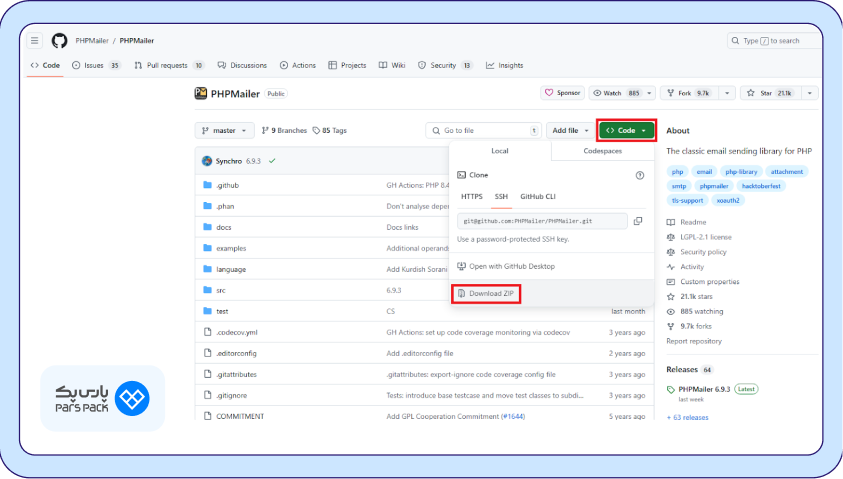Choose Open with GitHub Desktop
Viewport: 843px width, 479px height.
(511, 266)
